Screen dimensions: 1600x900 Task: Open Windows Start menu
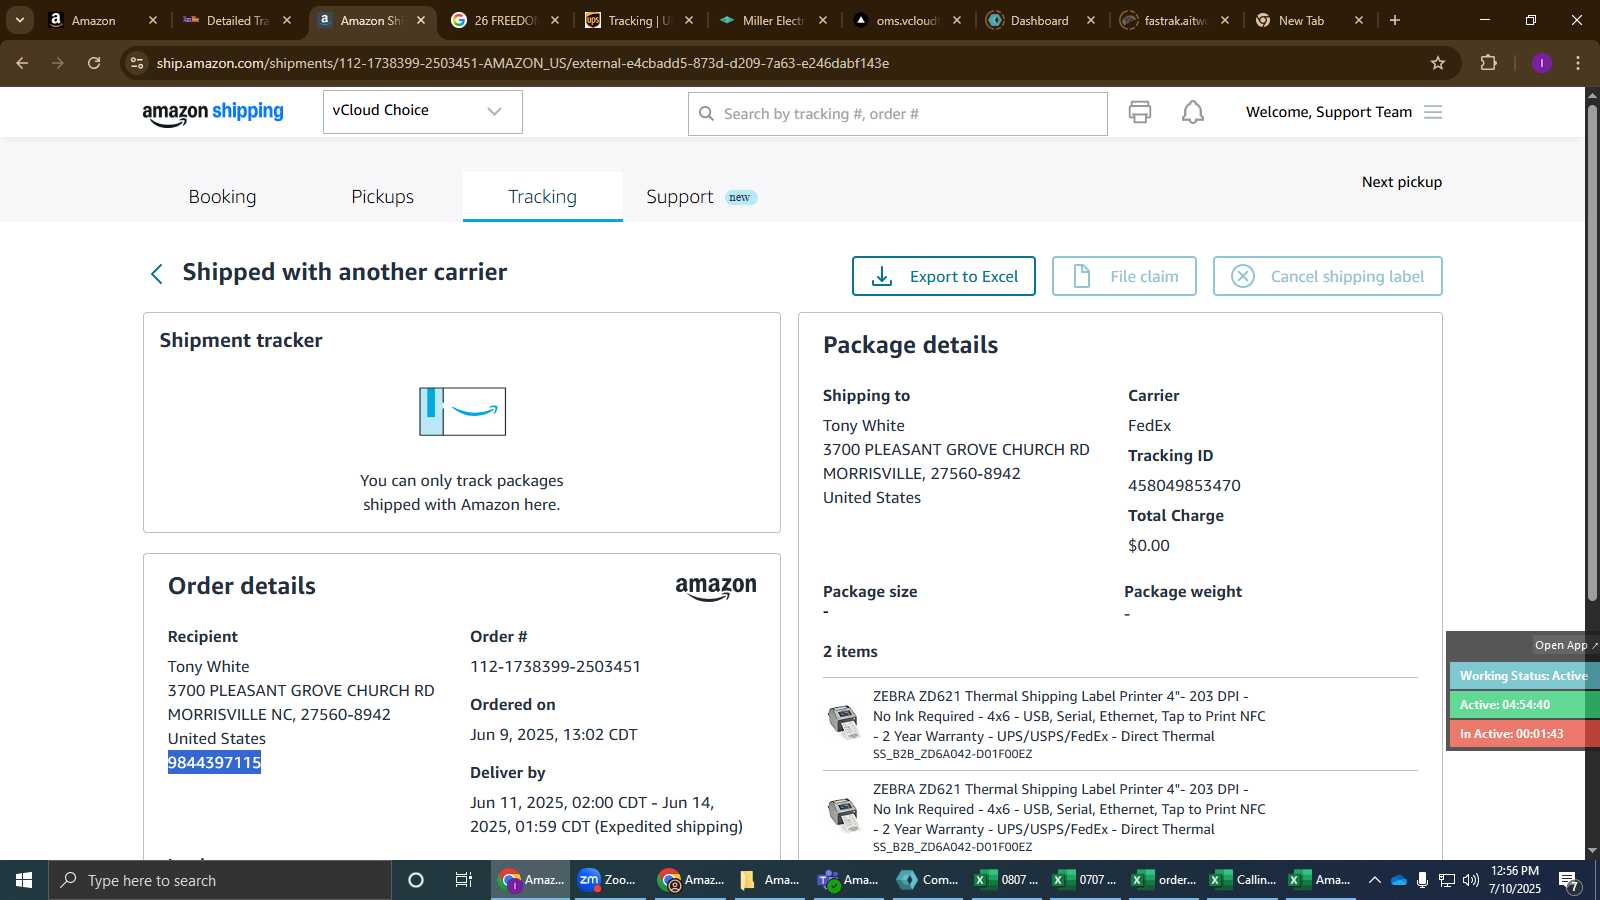[x=24, y=880]
